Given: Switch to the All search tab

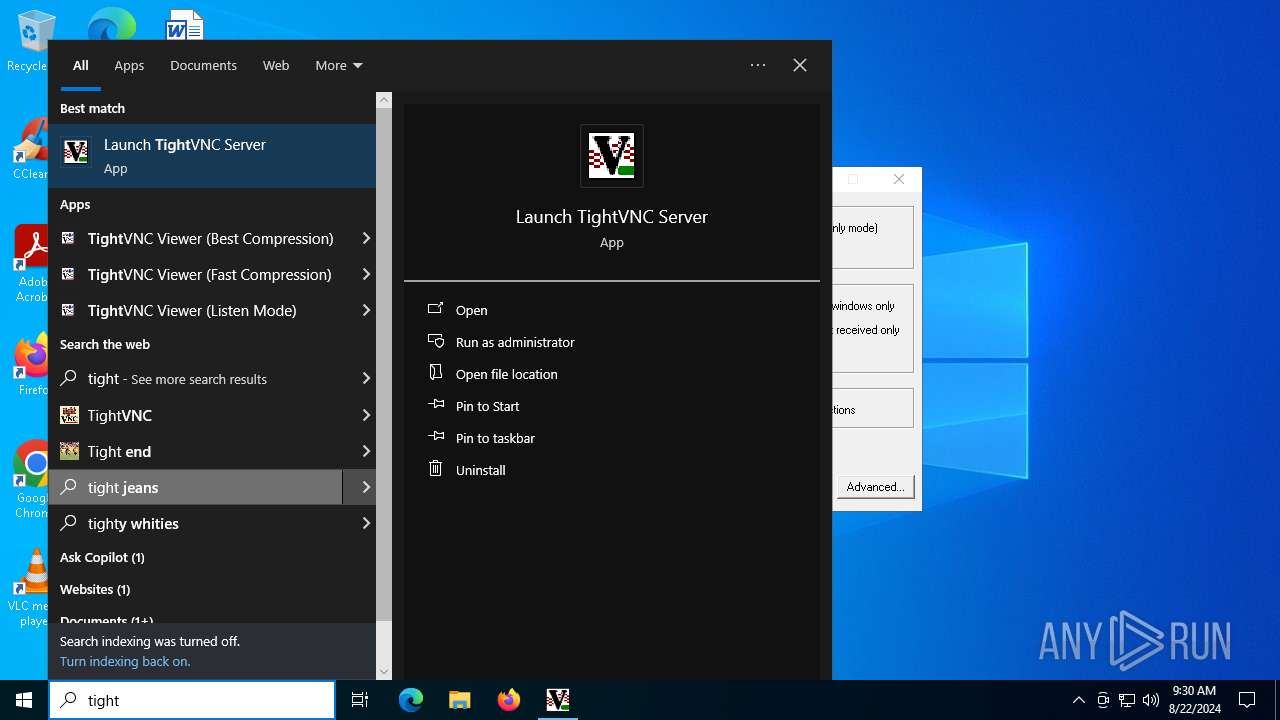Looking at the screenshot, I should 81,65.
